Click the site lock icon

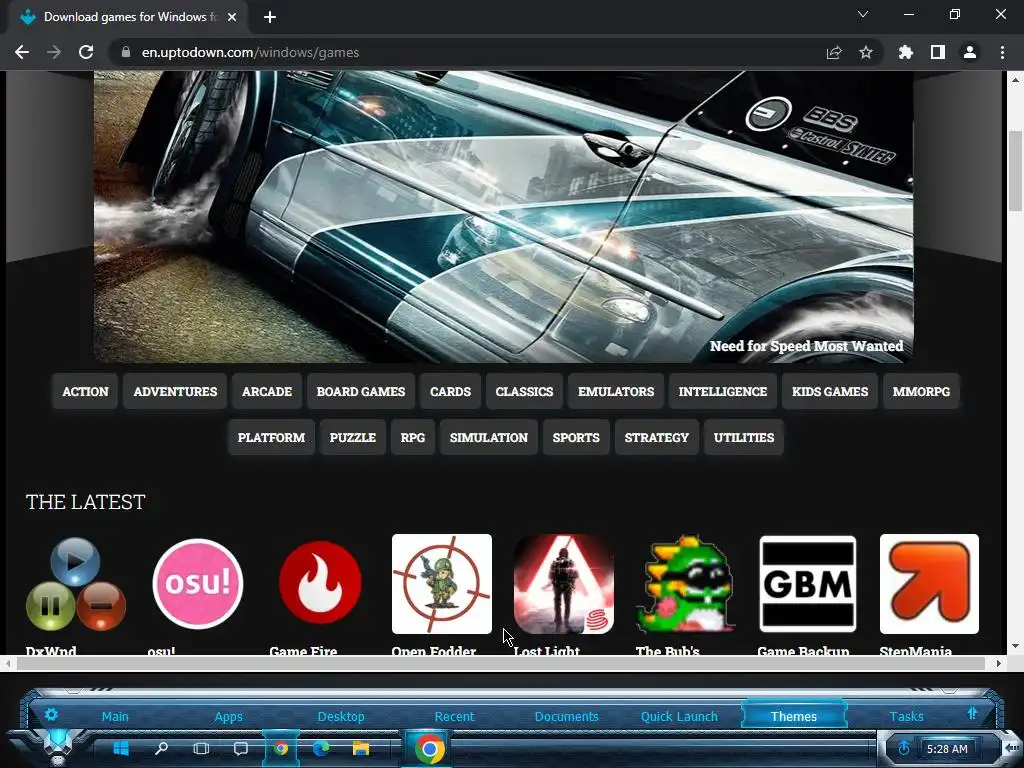[126, 52]
